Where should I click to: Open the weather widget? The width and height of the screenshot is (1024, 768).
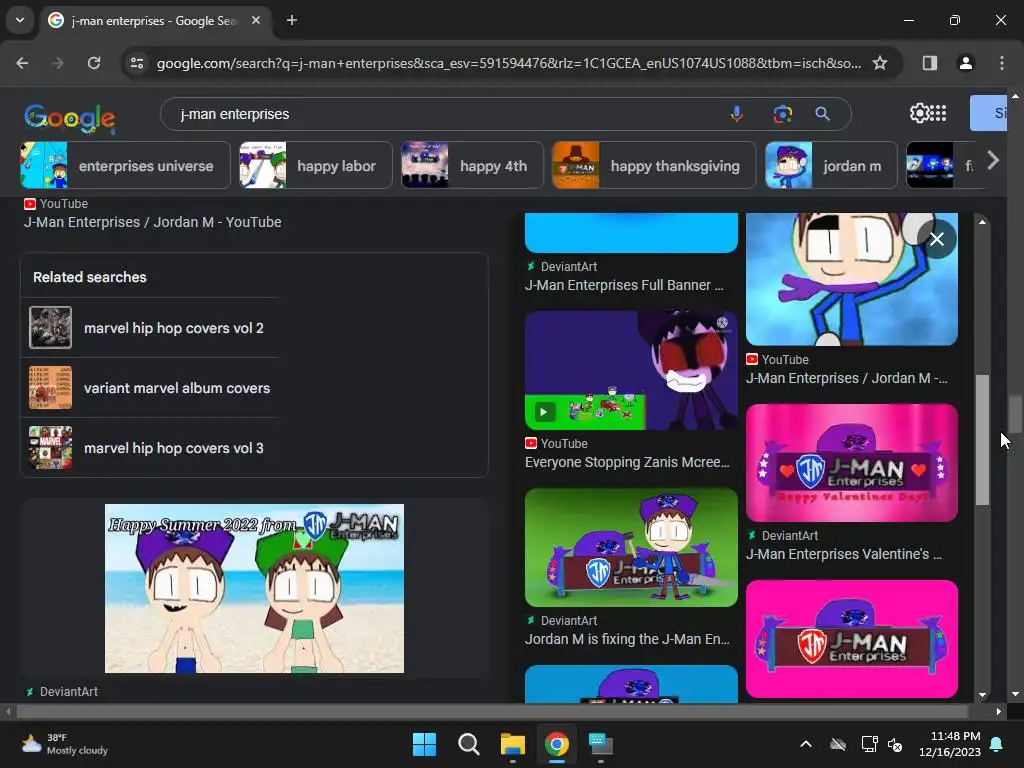pyautogui.click(x=64, y=744)
